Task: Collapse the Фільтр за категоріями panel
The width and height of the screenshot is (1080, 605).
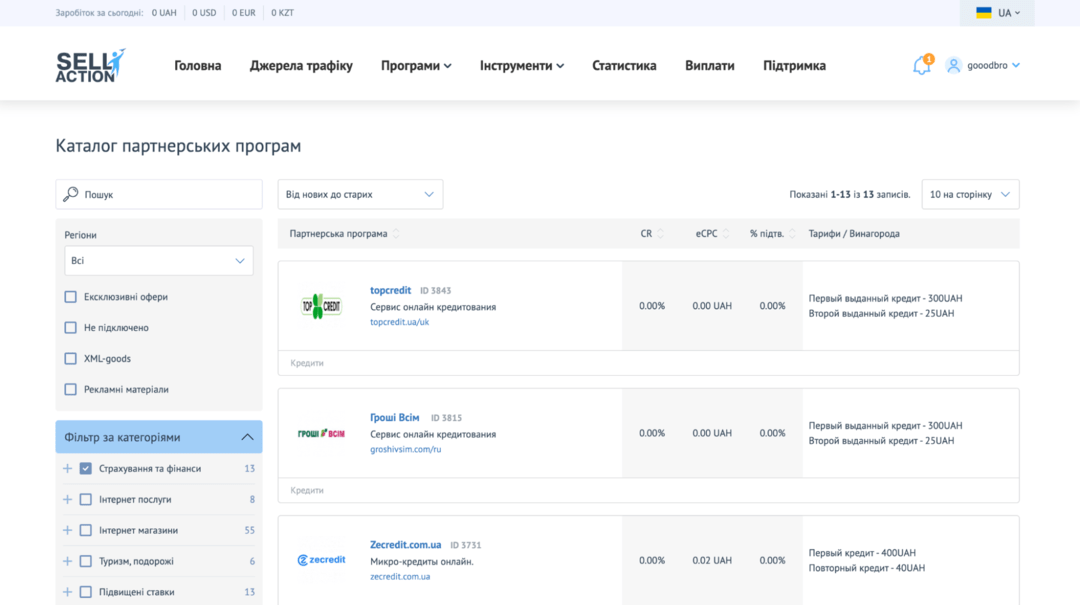Action: tap(247, 436)
